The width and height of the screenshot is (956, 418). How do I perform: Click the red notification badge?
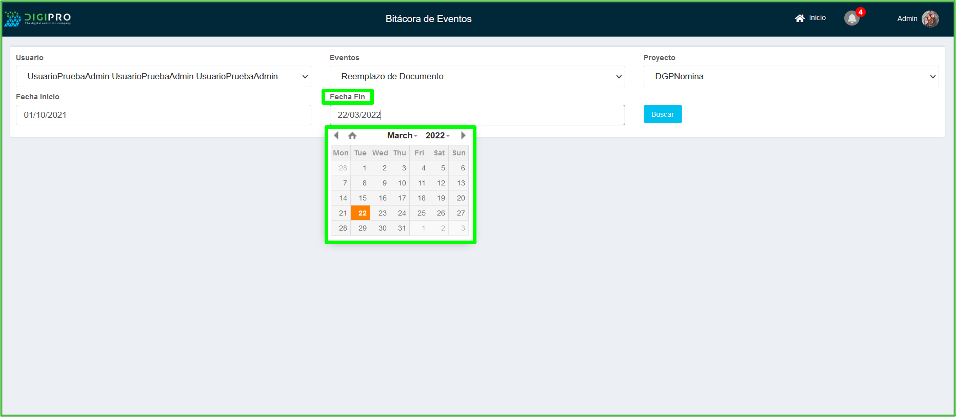[860, 12]
